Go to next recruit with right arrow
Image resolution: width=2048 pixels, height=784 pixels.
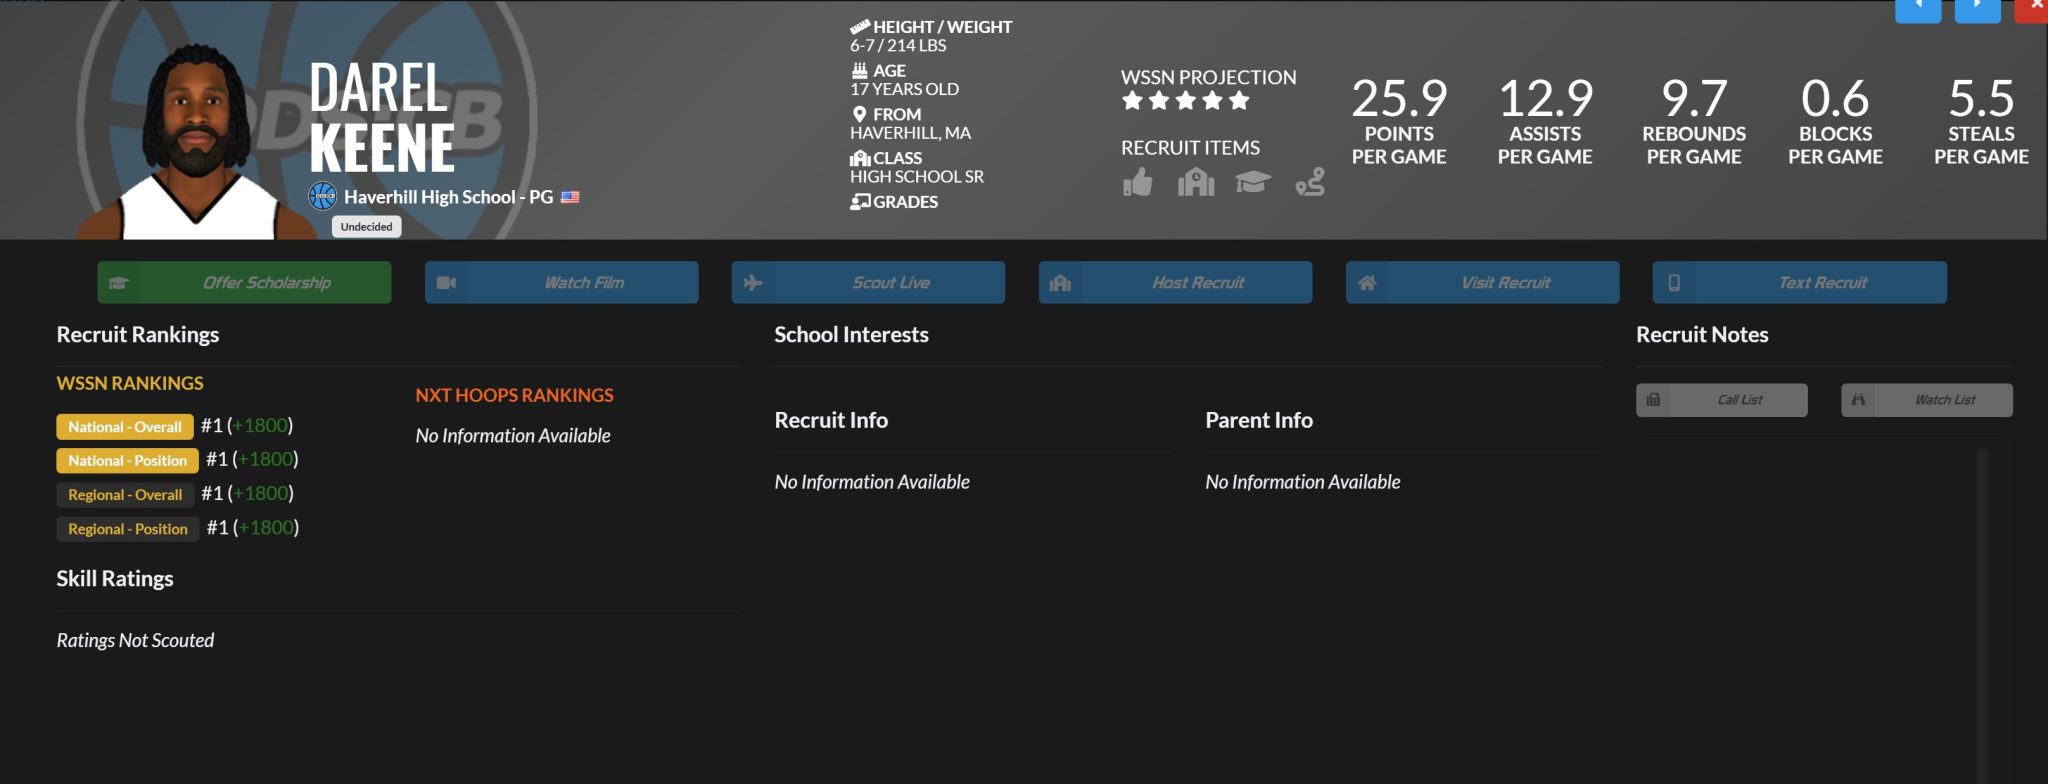tap(1977, 8)
